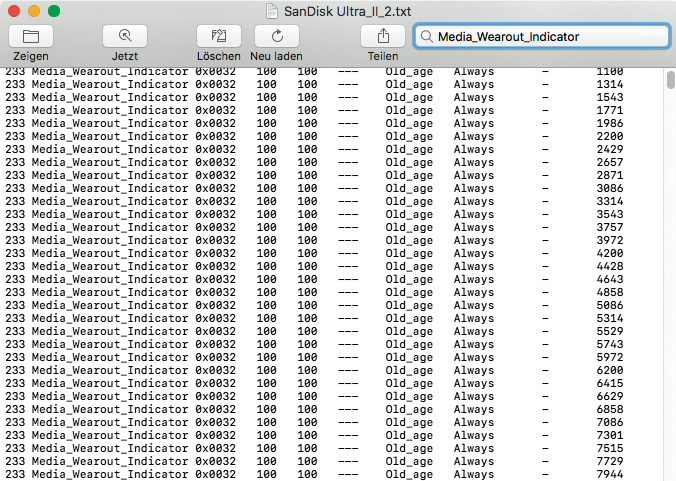Click raw value 1314
This screenshot has width=676, height=481.
click(610, 84)
